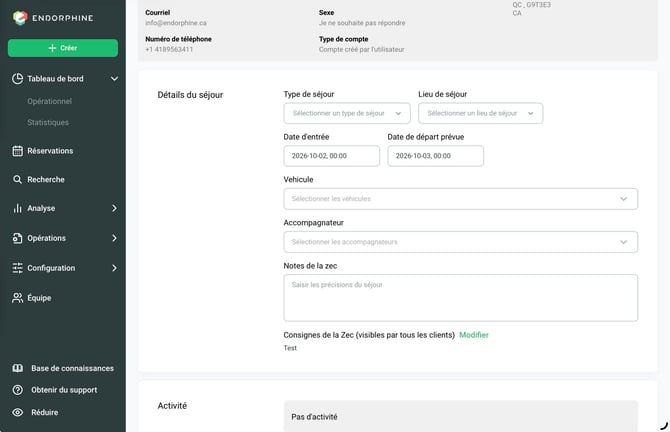
Task: Click the Réduire eye icon
Action: 18,412
